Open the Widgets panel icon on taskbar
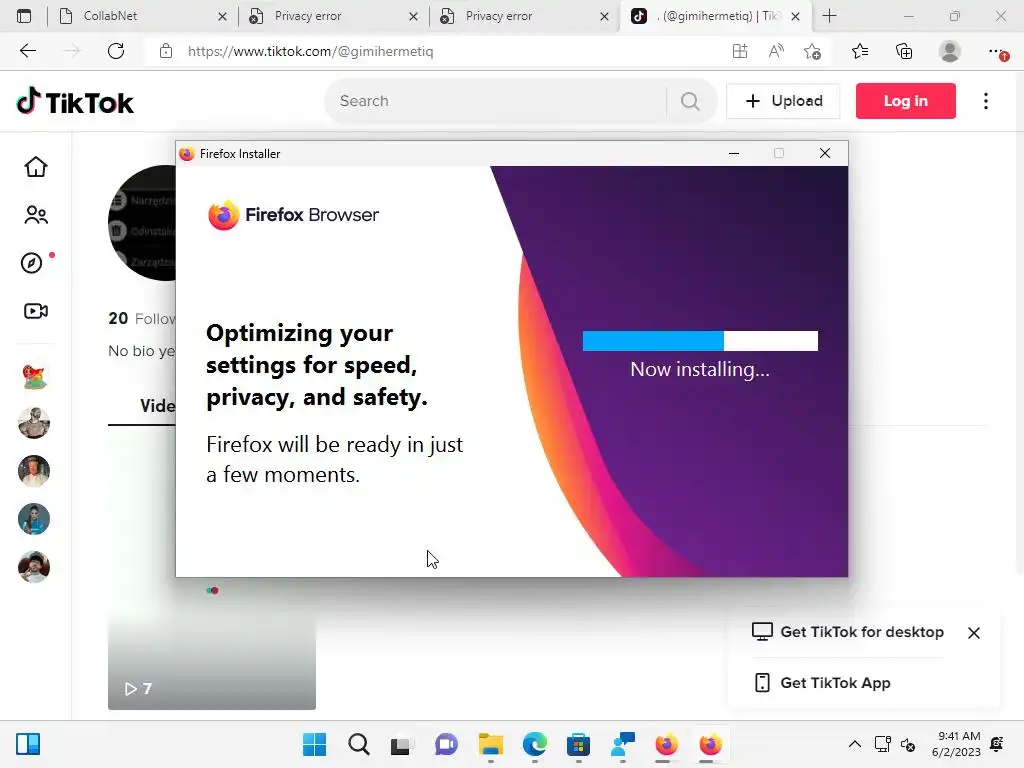Screen dimensions: 1024x768 coord(28,744)
